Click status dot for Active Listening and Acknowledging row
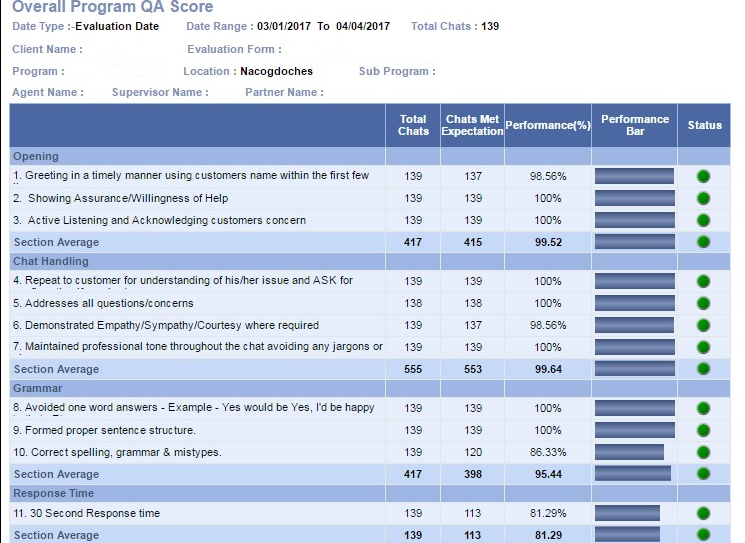The image size is (745, 543). pyautogui.click(x=703, y=220)
